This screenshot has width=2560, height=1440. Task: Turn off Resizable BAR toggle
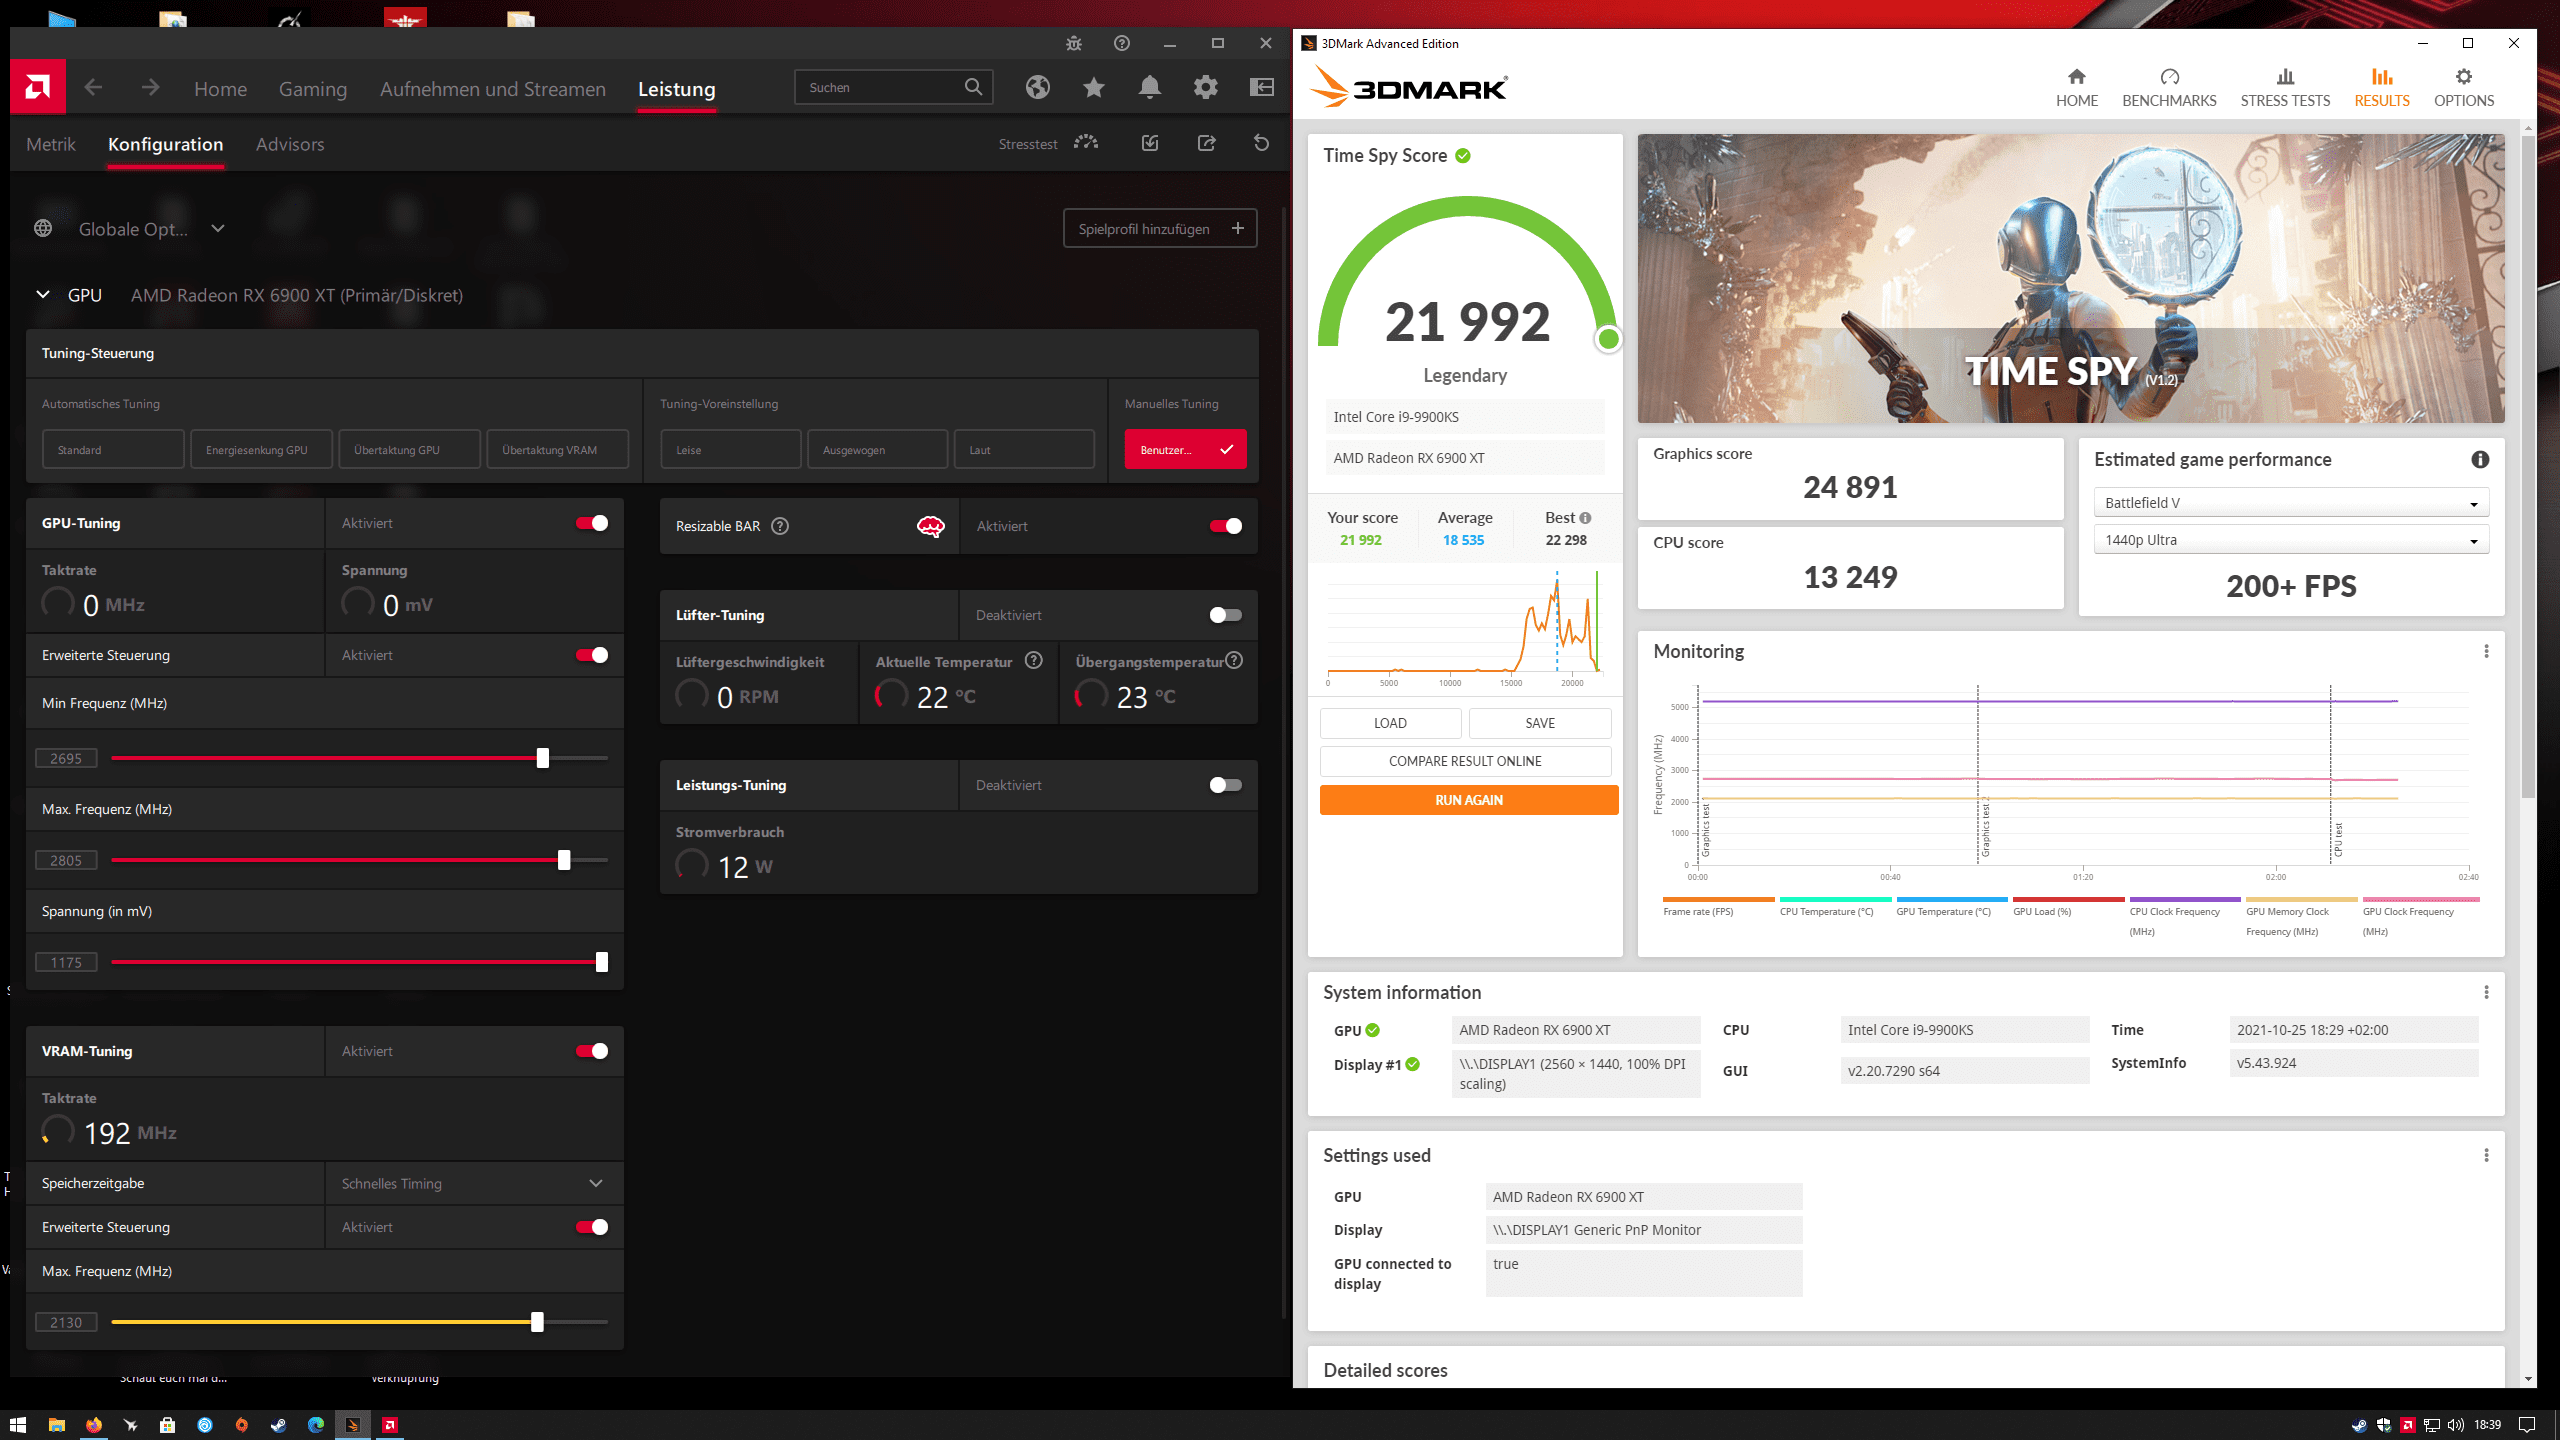click(1225, 526)
